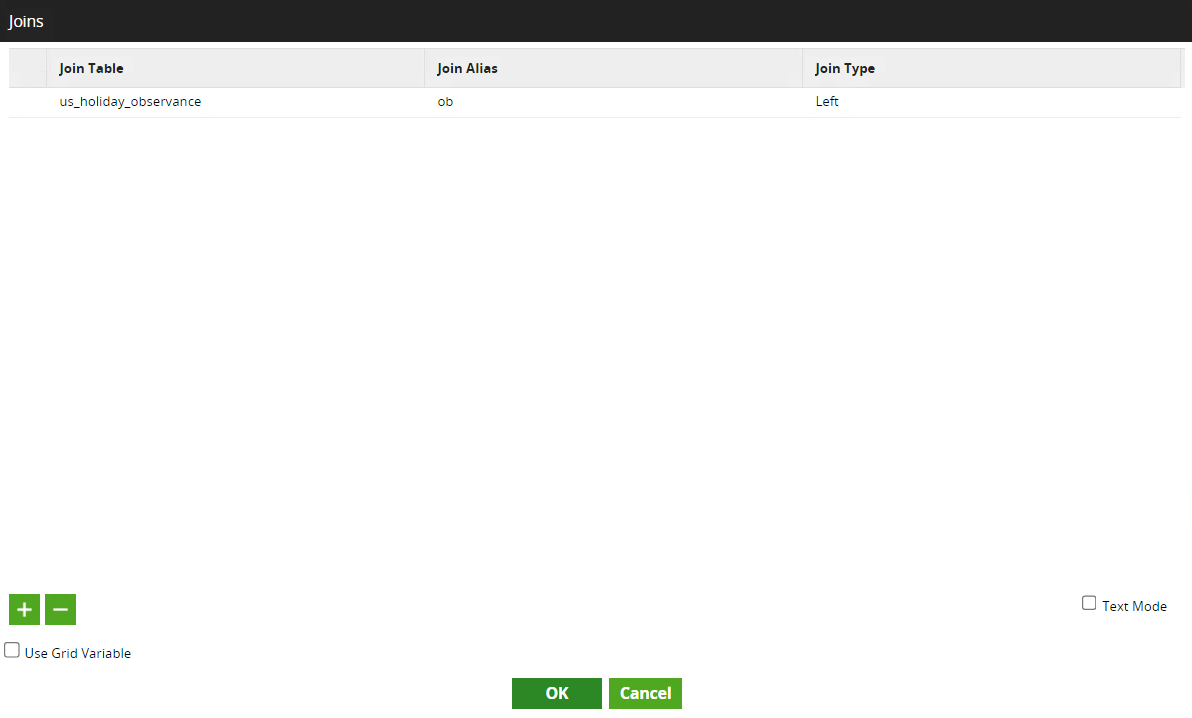Image resolution: width=1192 pixels, height=718 pixels.
Task: Click the plus icon to add a join row
Action: [x=24, y=609]
